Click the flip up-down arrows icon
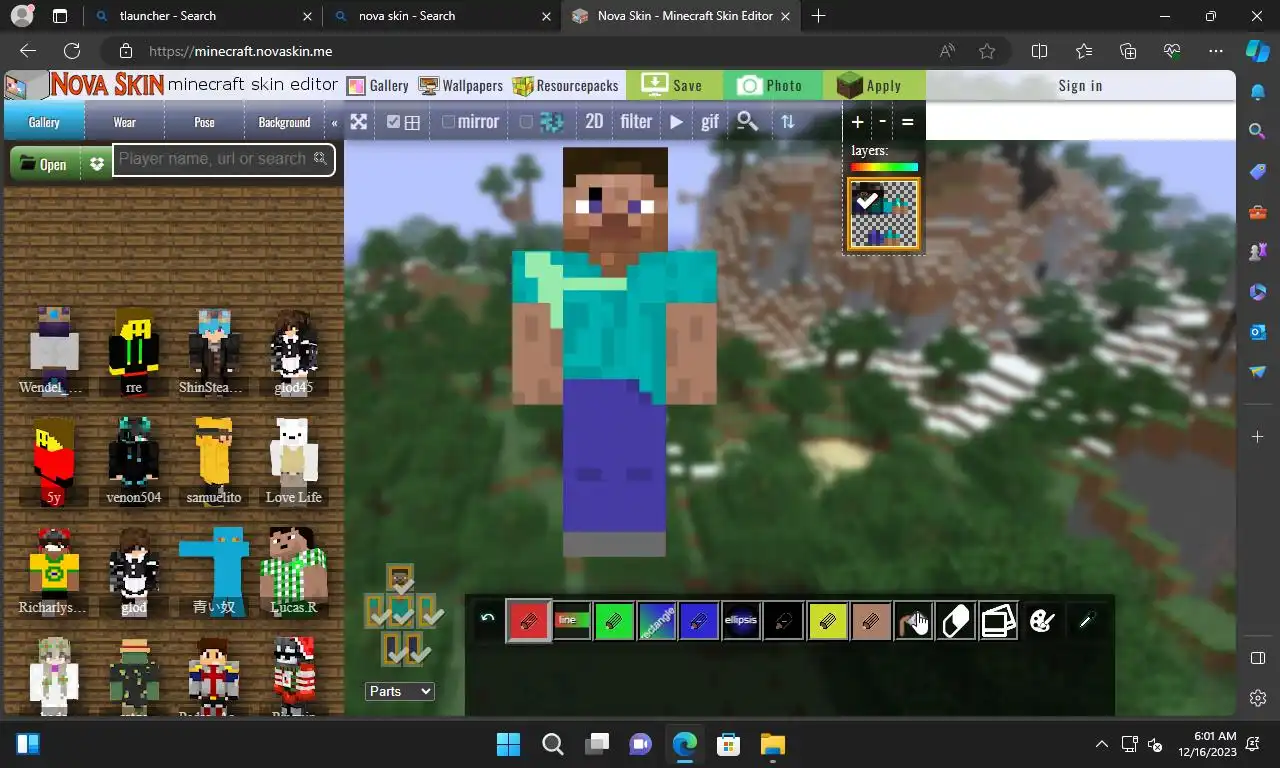Viewport: 1280px width, 768px height. 788,122
